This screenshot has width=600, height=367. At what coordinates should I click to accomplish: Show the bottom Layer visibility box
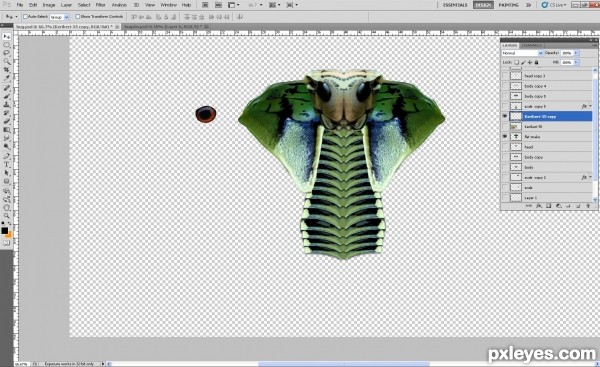coord(505,197)
